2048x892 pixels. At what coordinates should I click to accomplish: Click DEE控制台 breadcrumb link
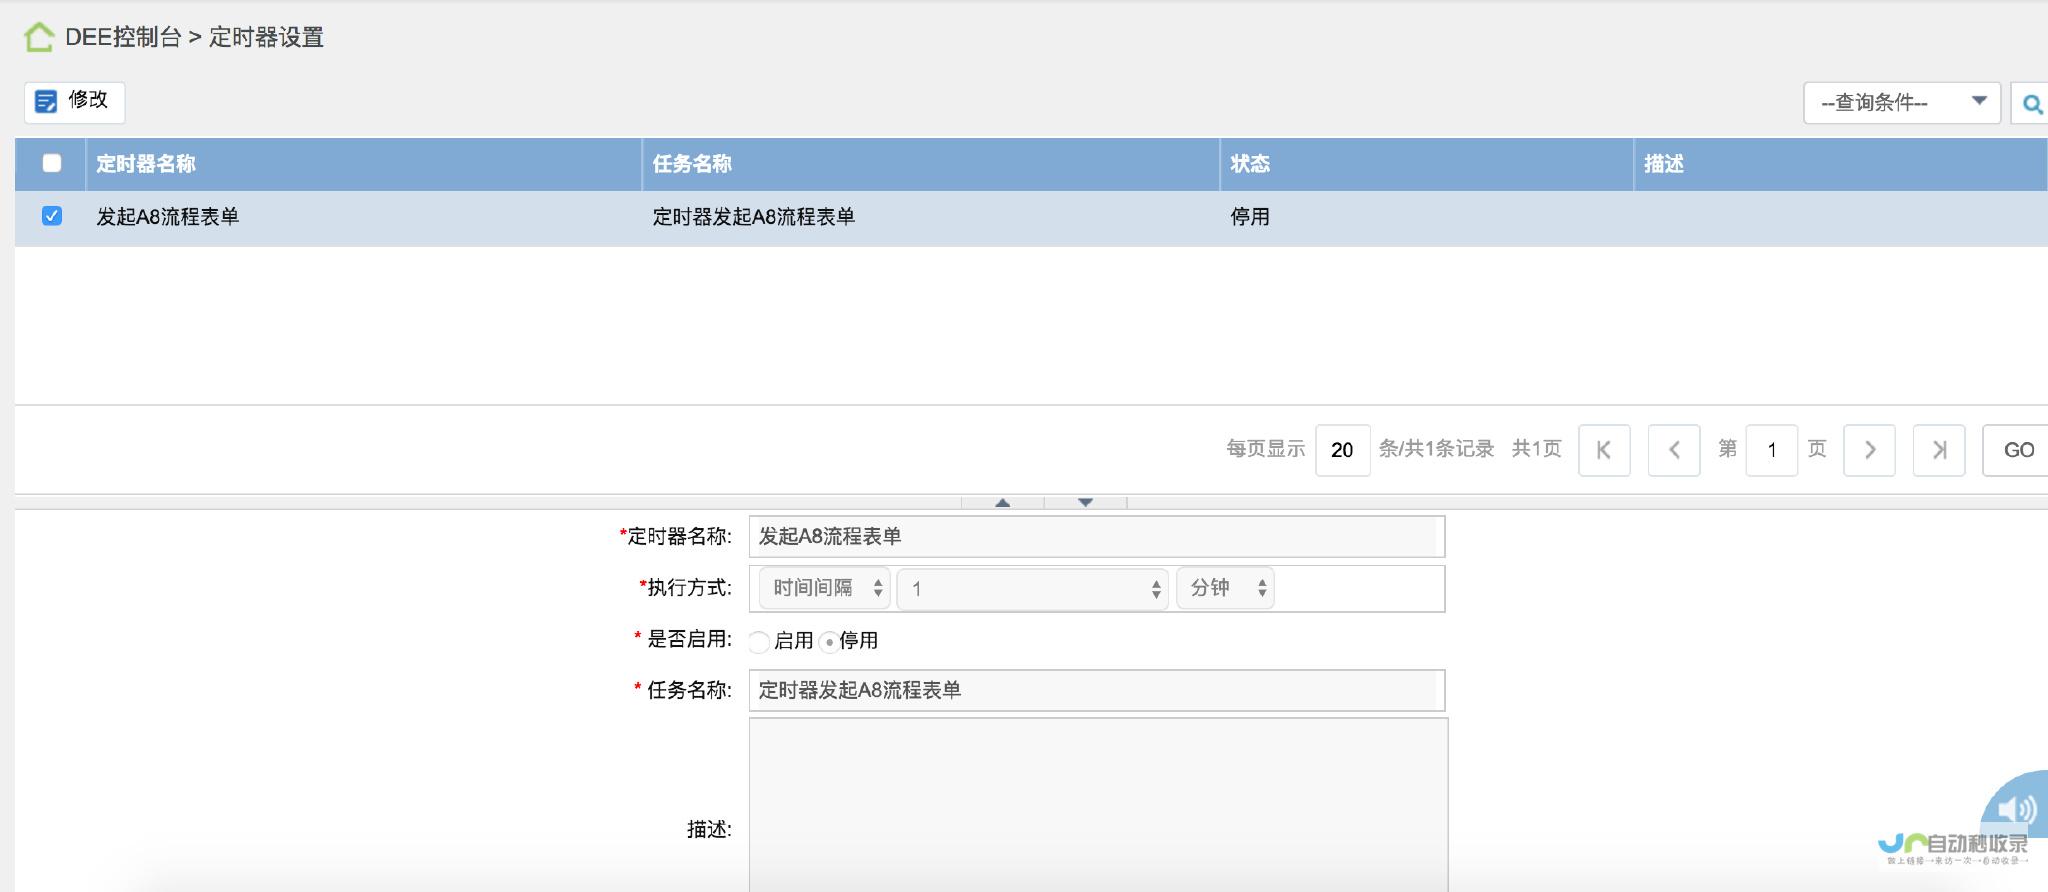pyautogui.click(x=123, y=38)
